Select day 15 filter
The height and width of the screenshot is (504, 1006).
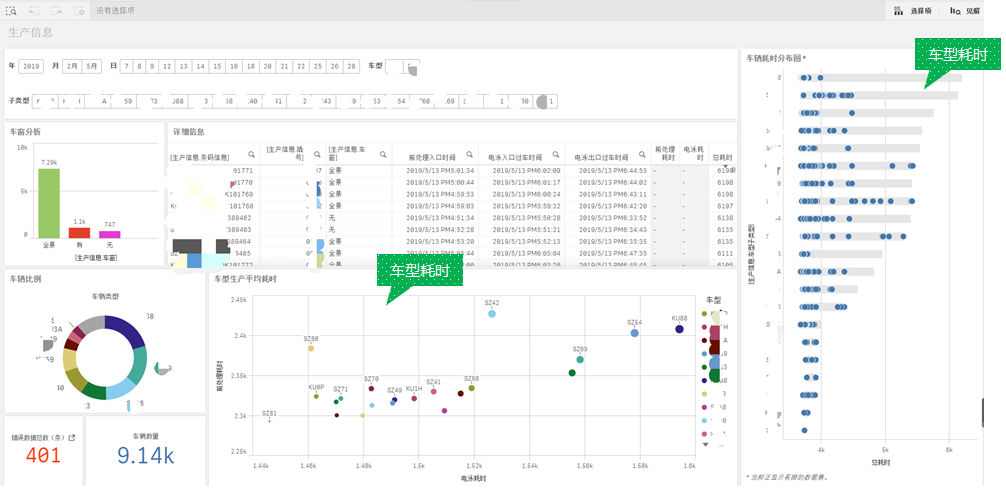click(217, 66)
